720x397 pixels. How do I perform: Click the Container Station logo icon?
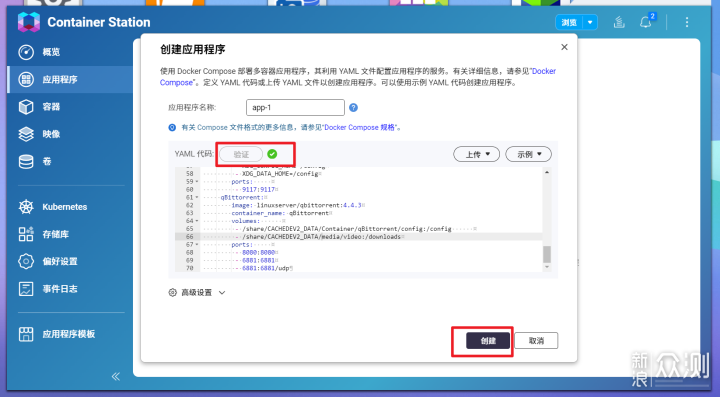(x=28, y=22)
